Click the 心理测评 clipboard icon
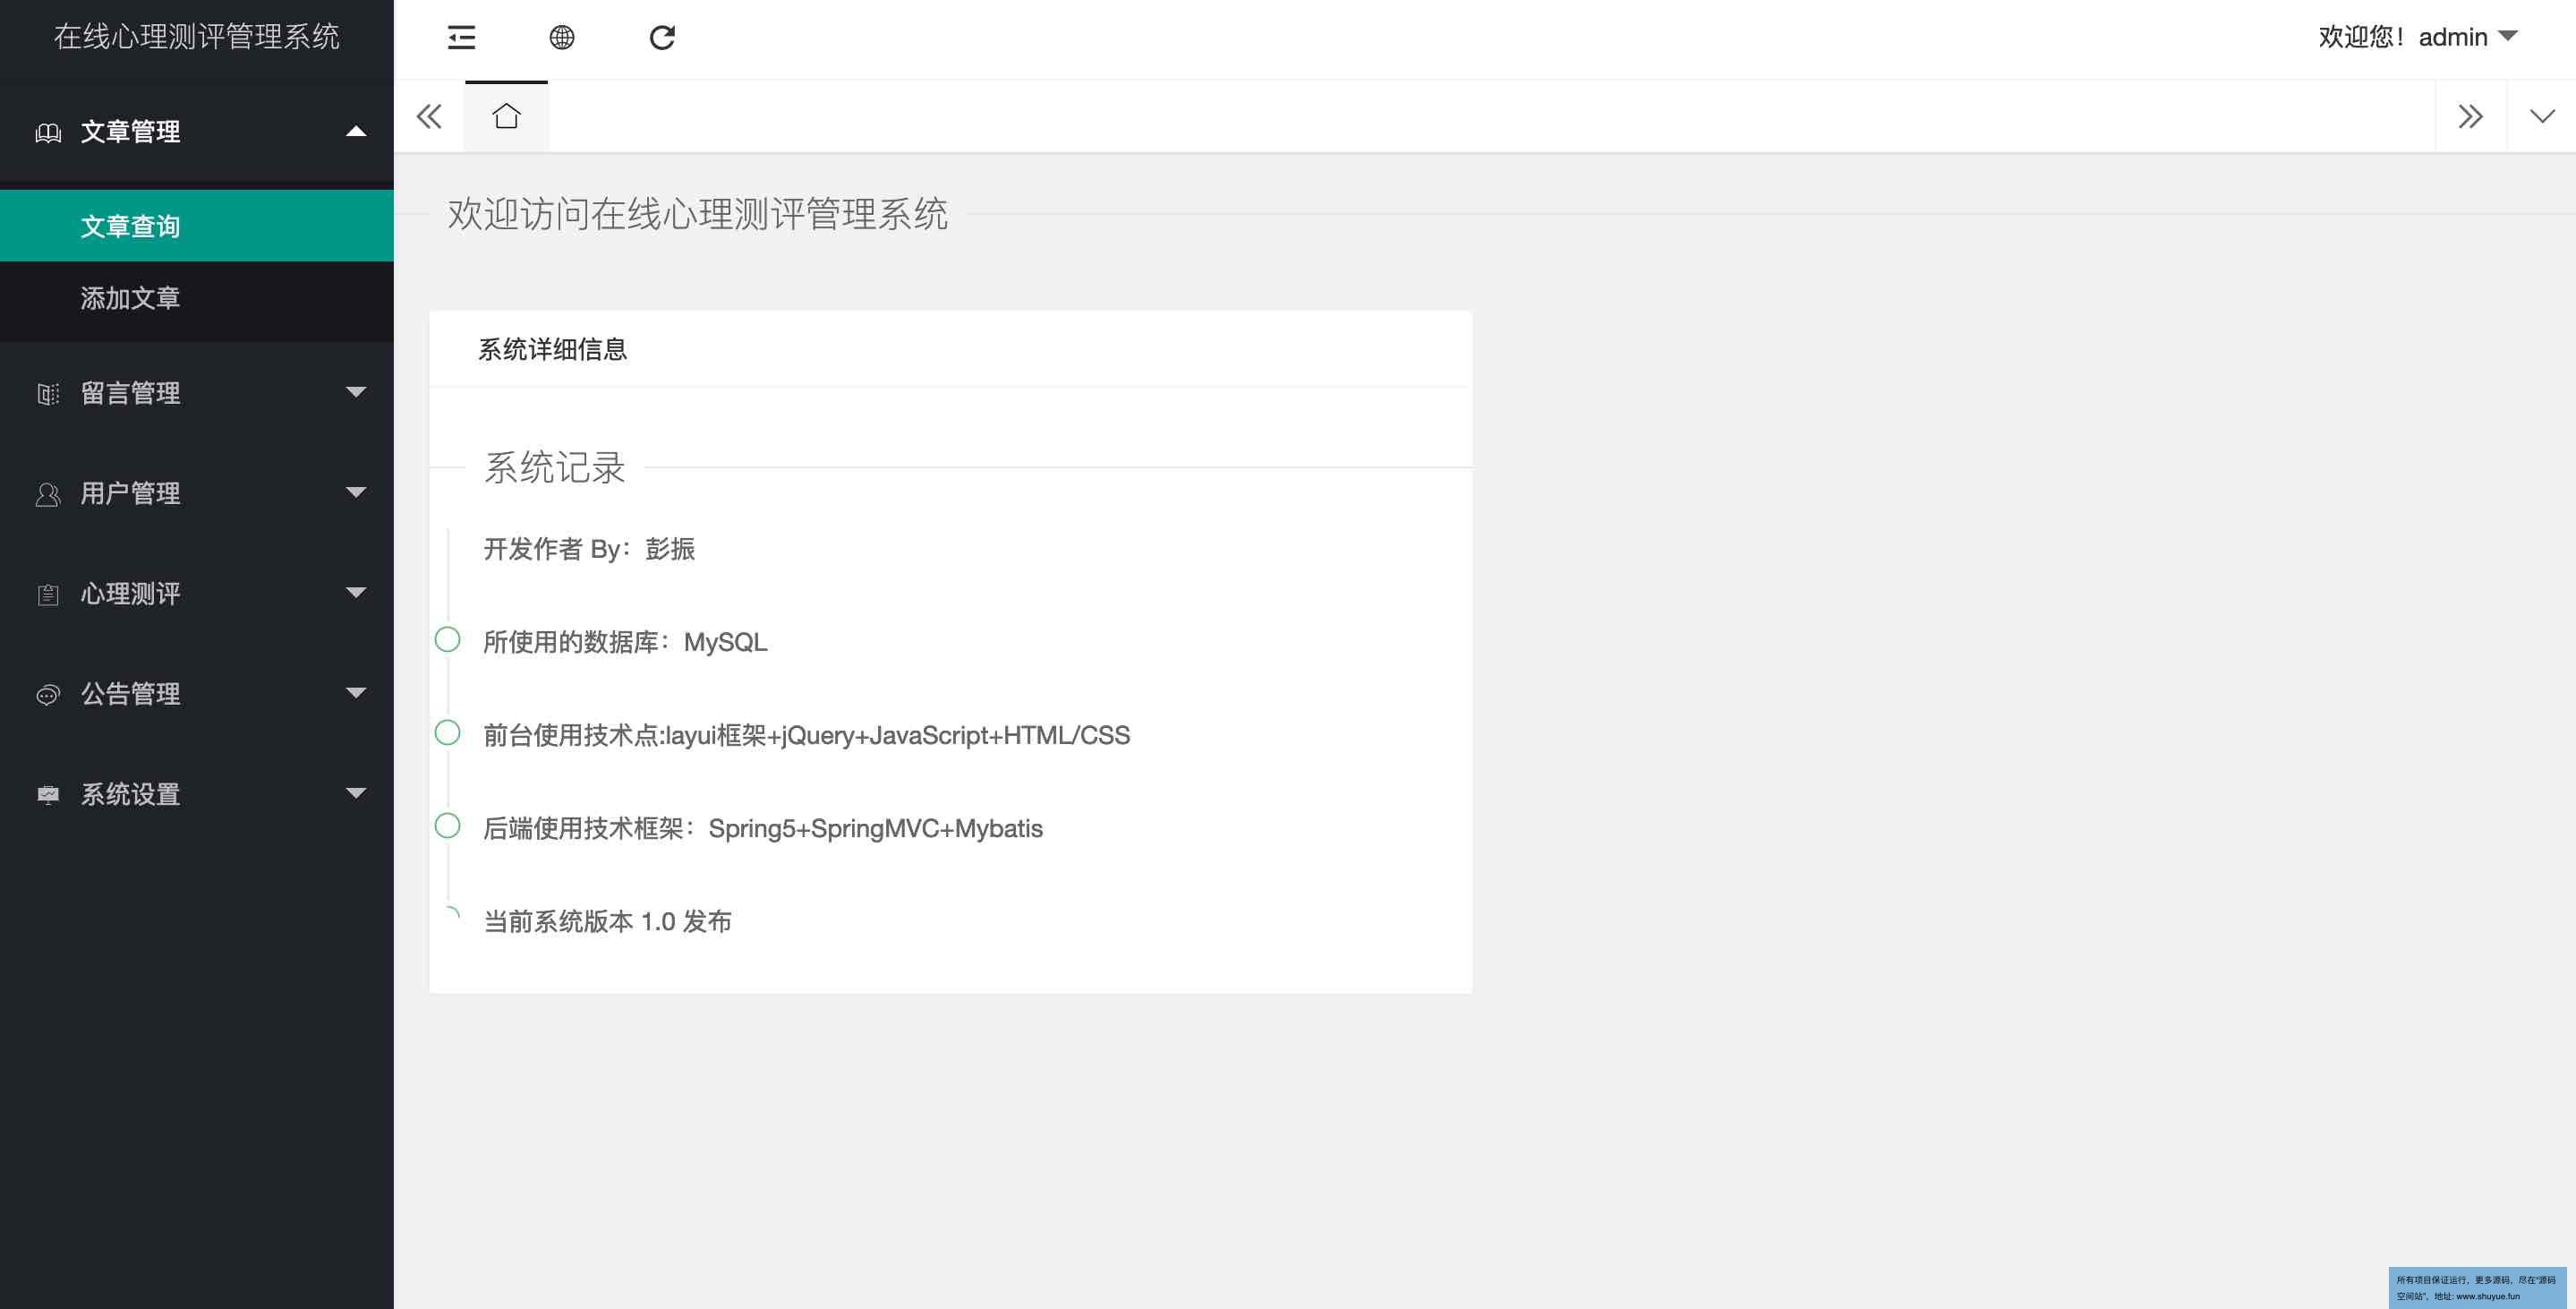Image resolution: width=2576 pixels, height=1309 pixels. [x=48, y=594]
